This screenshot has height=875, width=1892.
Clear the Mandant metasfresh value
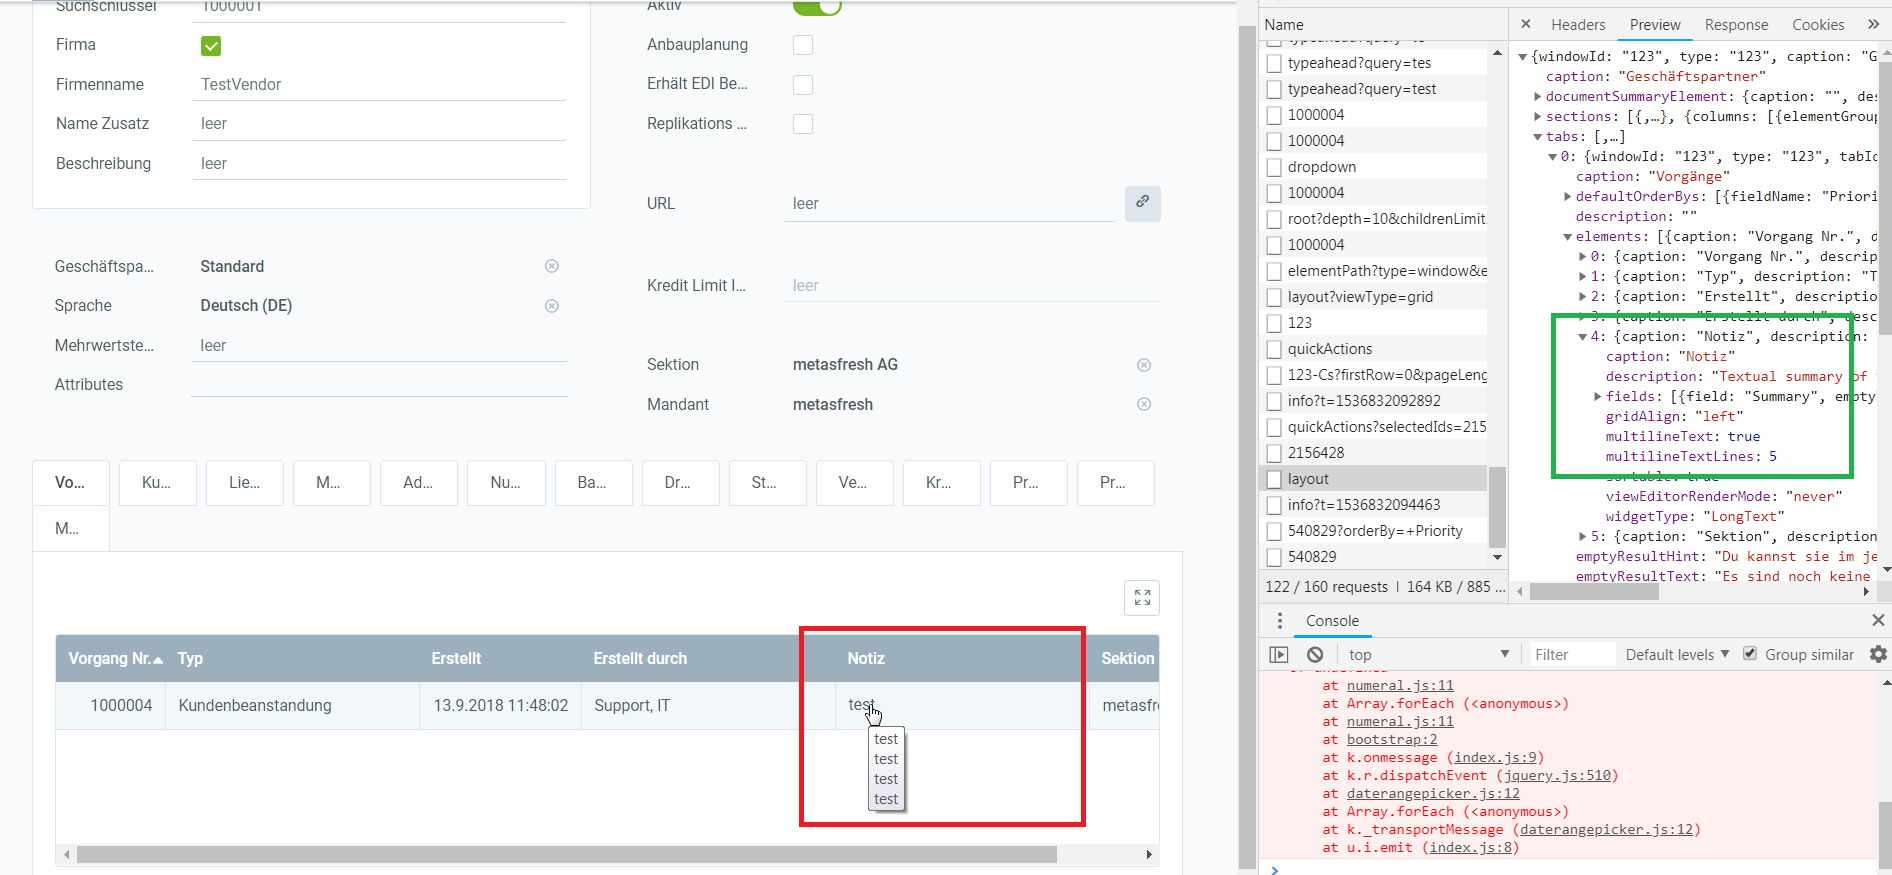point(1144,404)
